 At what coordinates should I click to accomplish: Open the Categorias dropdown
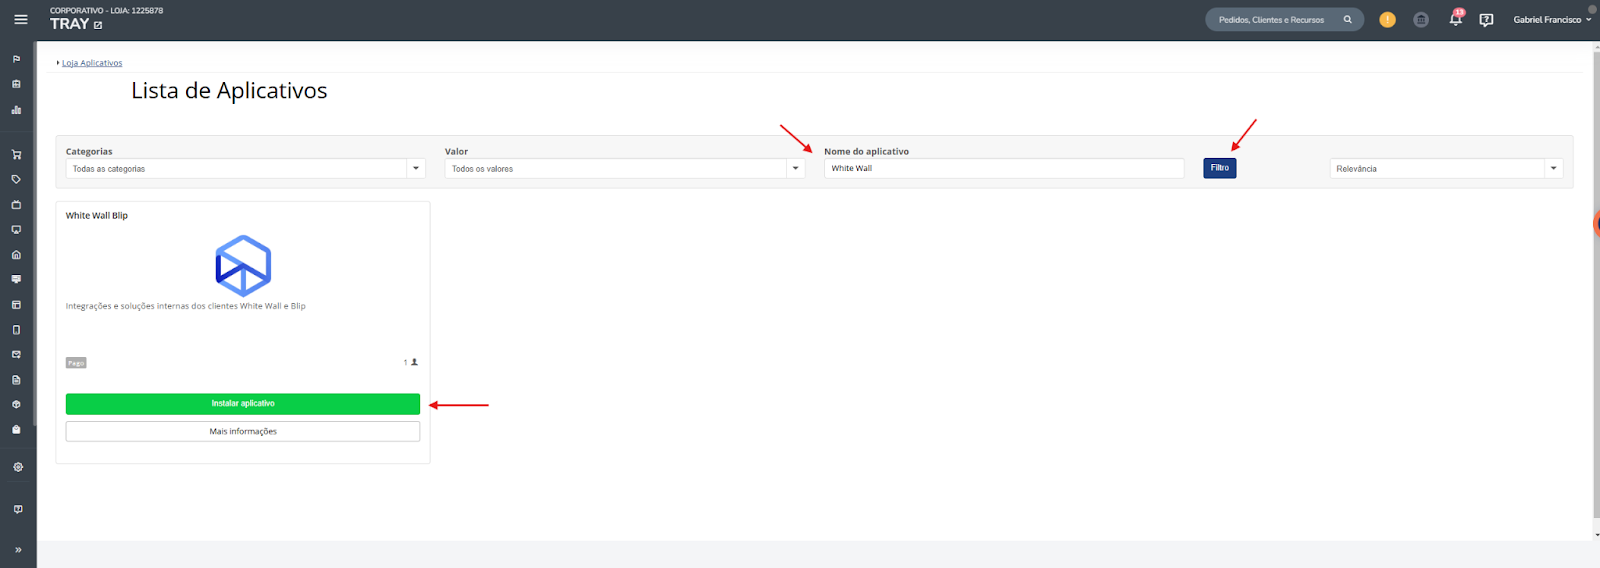(246, 168)
